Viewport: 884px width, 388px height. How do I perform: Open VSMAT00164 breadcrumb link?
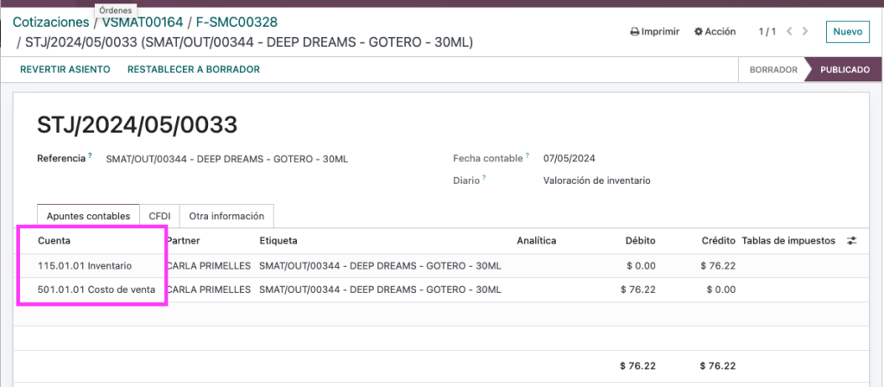point(143,23)
